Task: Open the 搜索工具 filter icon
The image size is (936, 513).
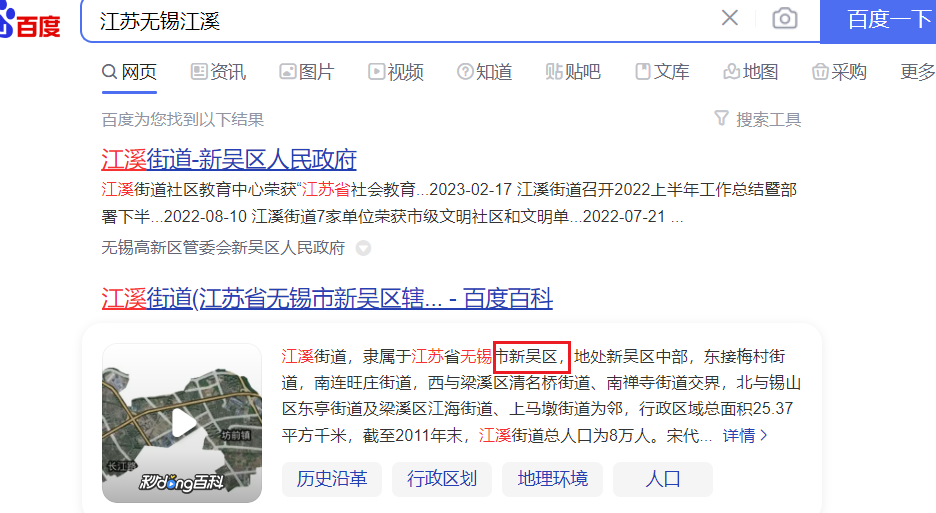Action: [721, 118]
